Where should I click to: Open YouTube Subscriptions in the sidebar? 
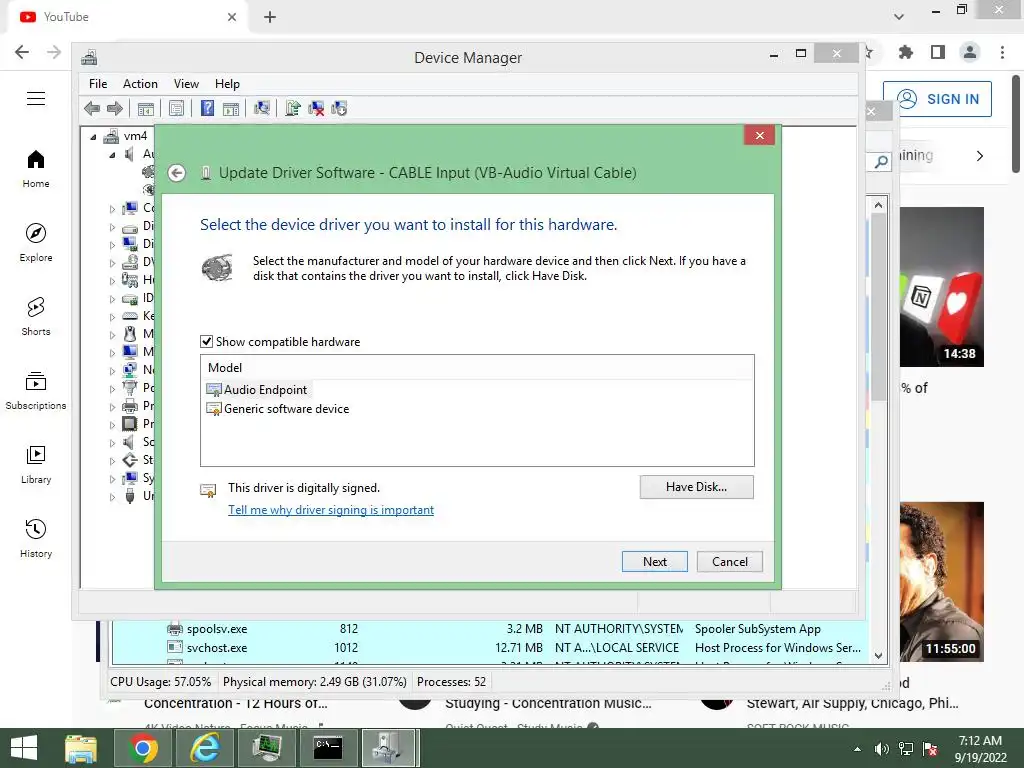[36, 390]
